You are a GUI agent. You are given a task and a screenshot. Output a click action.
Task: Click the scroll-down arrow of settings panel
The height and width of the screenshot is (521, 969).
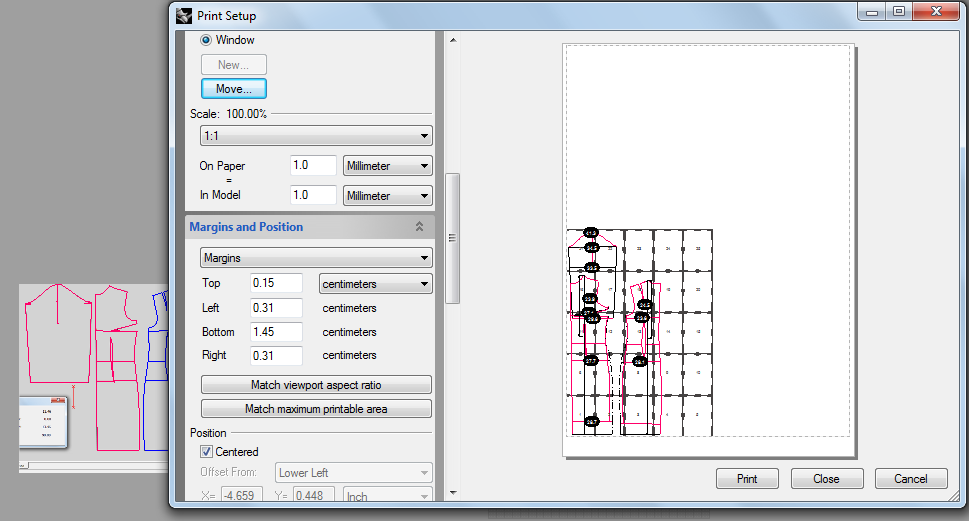[452, 492]
